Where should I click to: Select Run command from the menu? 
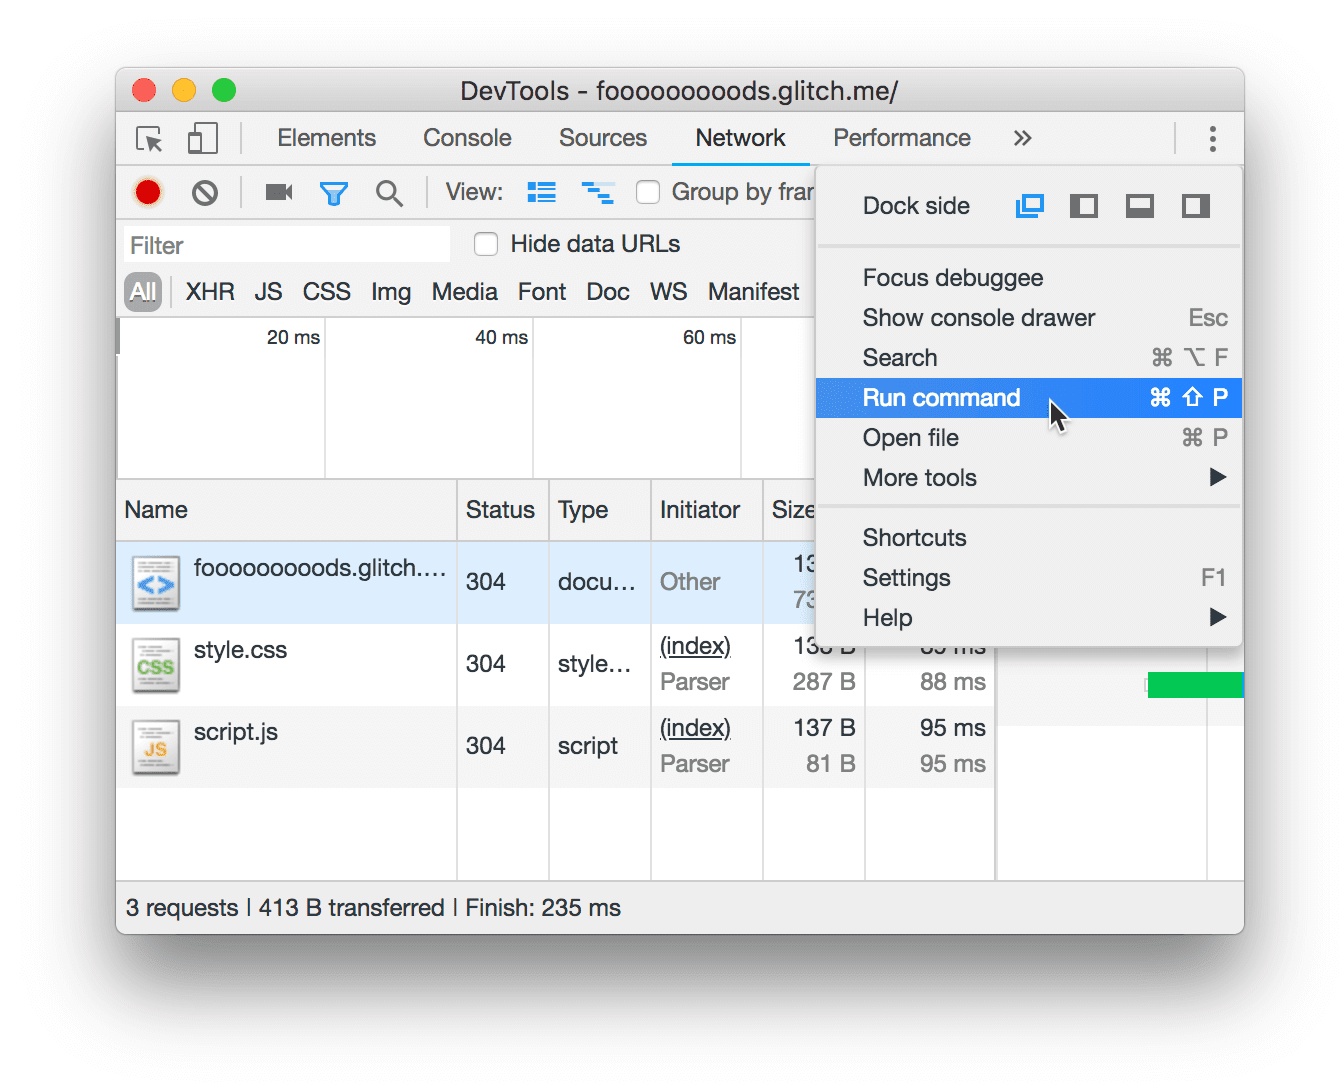click(941, 398)
